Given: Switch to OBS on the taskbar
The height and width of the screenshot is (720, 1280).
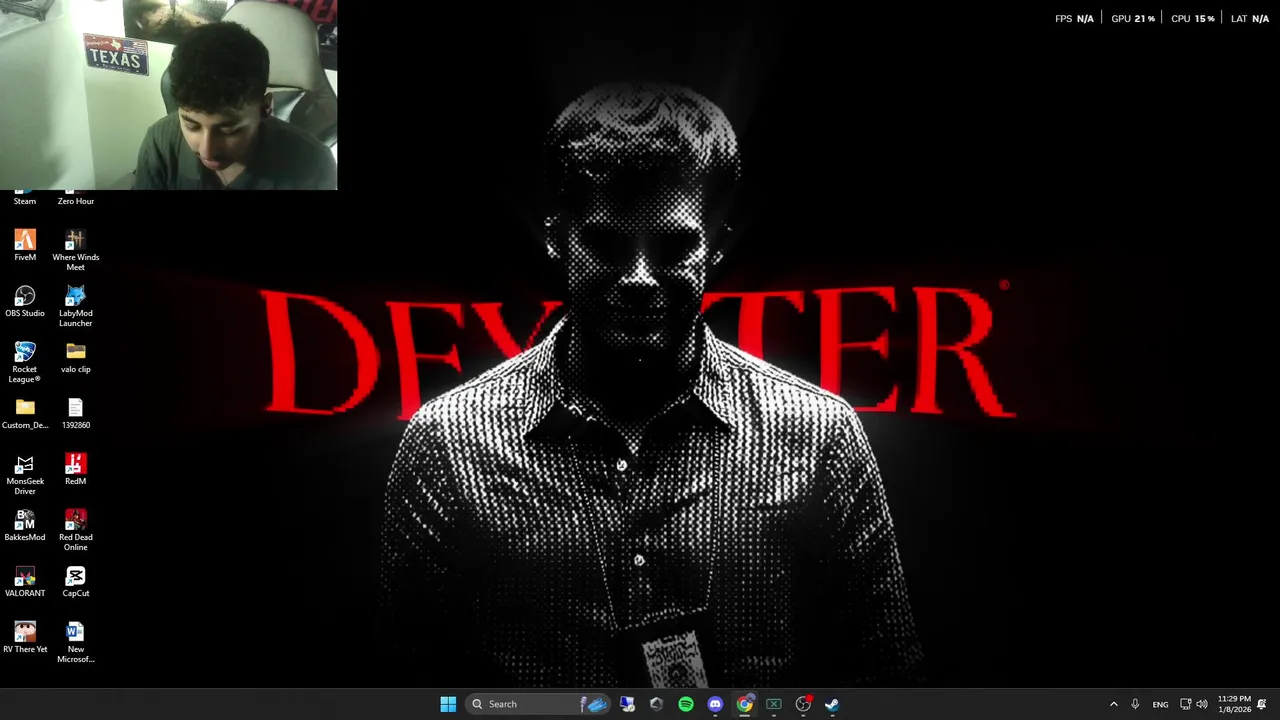Looking at the screenshot, I should coord(803,704).
